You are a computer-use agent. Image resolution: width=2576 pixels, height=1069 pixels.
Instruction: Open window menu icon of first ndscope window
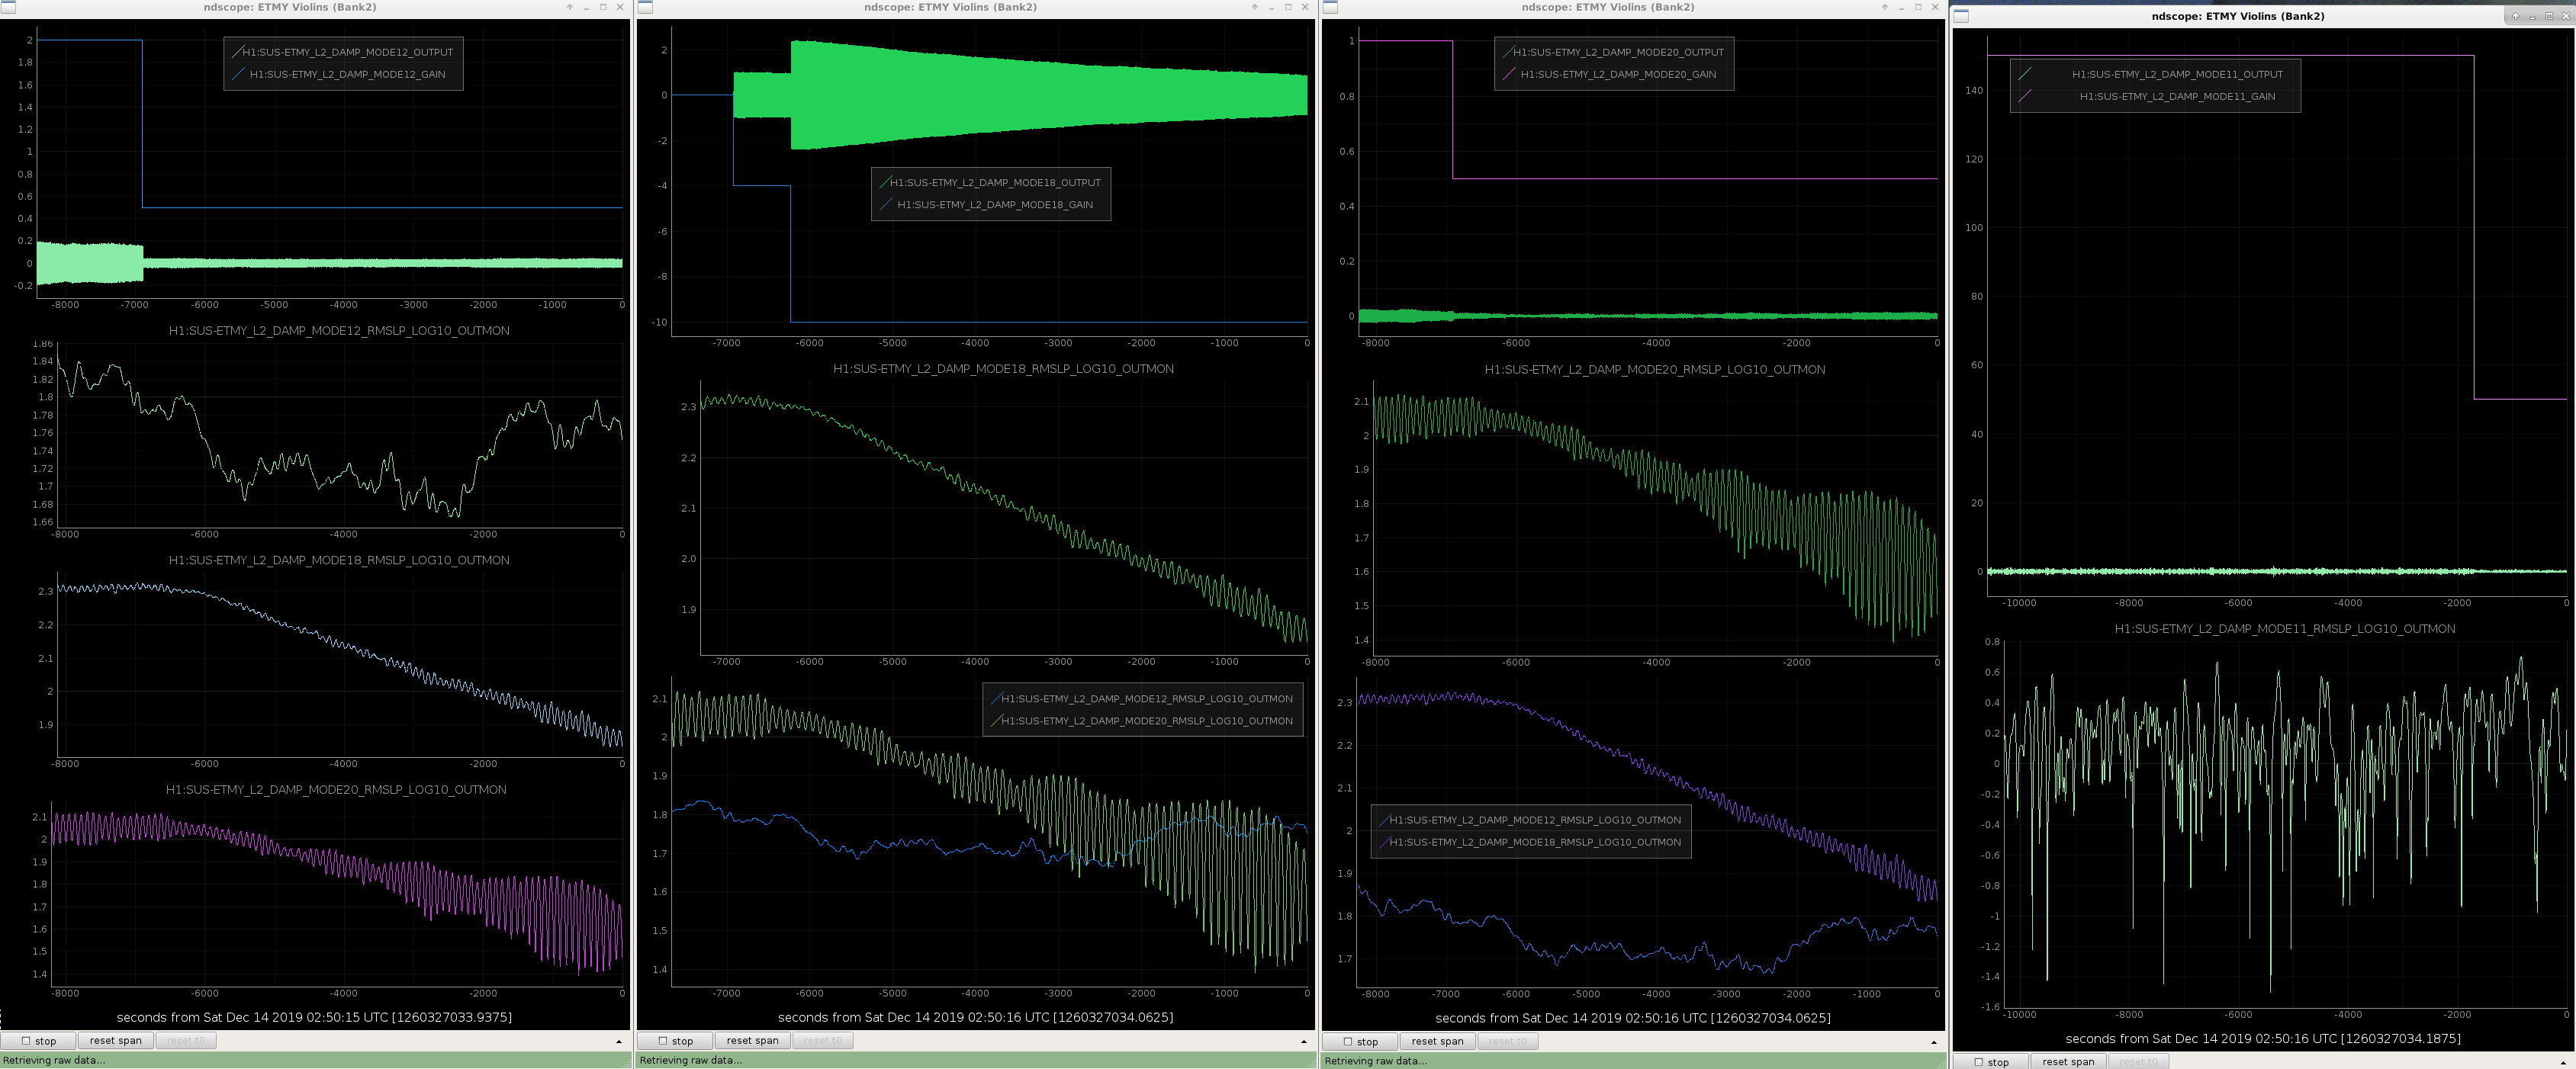click(7, 7)
